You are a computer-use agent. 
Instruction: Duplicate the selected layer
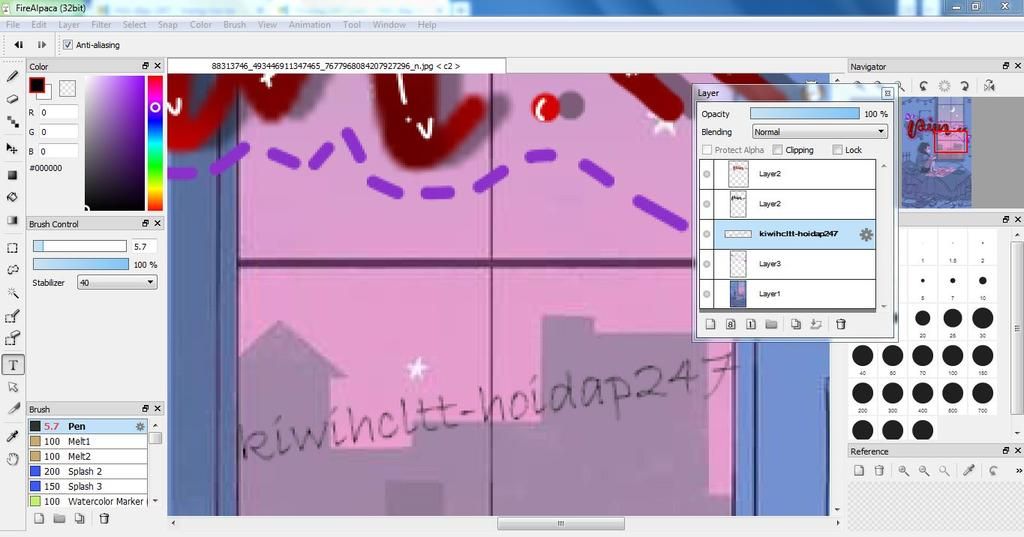[x=795, y=324]
